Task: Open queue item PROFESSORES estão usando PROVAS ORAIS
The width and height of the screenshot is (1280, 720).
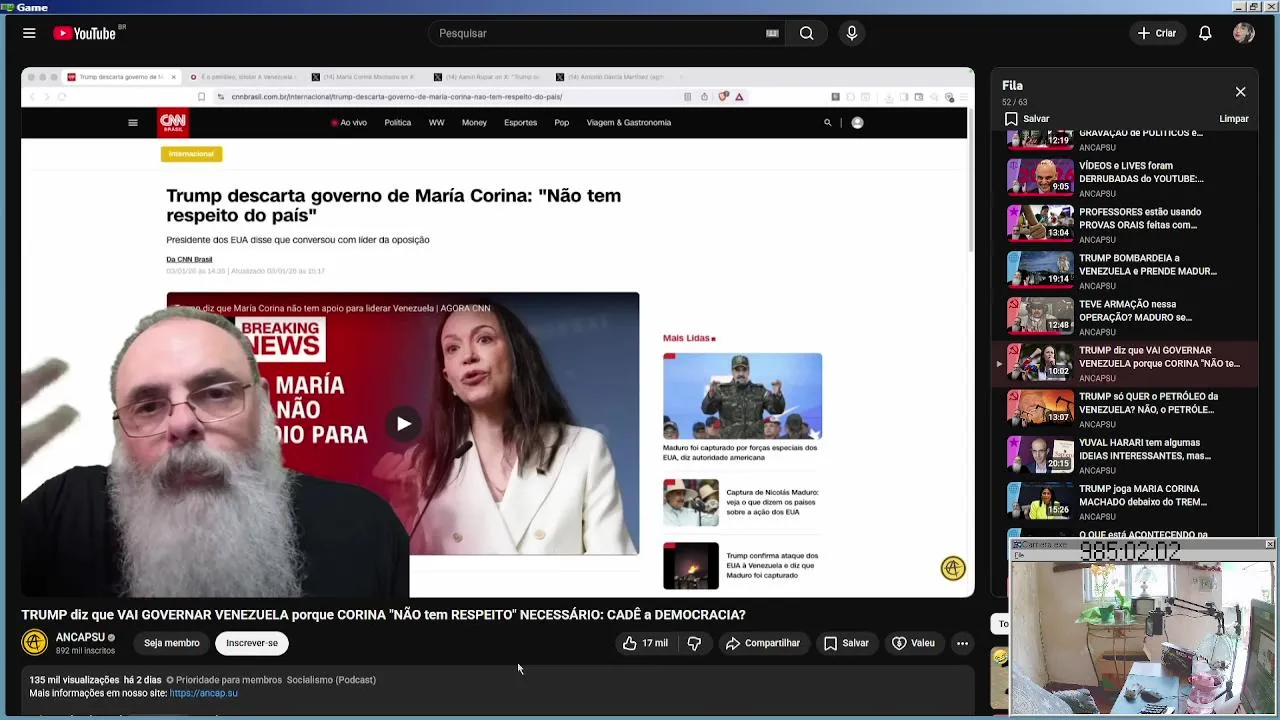Action: [x=1127, y=224]
